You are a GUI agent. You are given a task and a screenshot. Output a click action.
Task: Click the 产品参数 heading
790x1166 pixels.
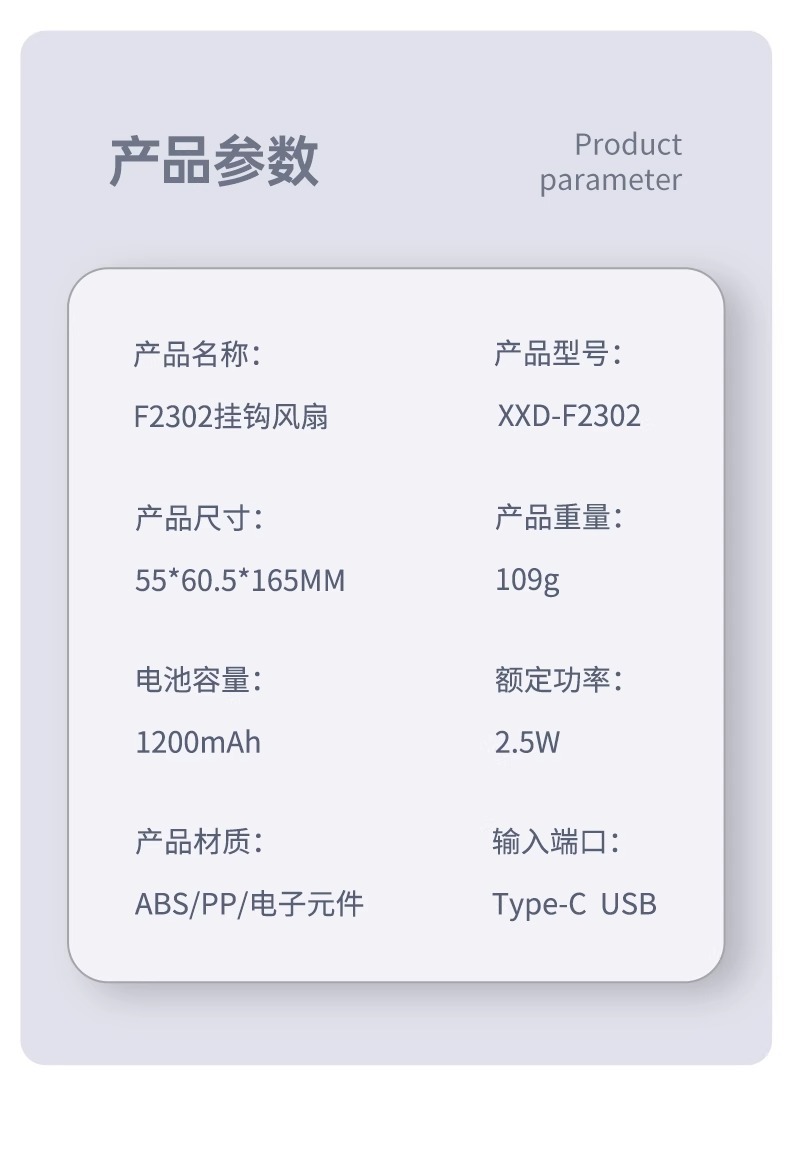[213, 161]
